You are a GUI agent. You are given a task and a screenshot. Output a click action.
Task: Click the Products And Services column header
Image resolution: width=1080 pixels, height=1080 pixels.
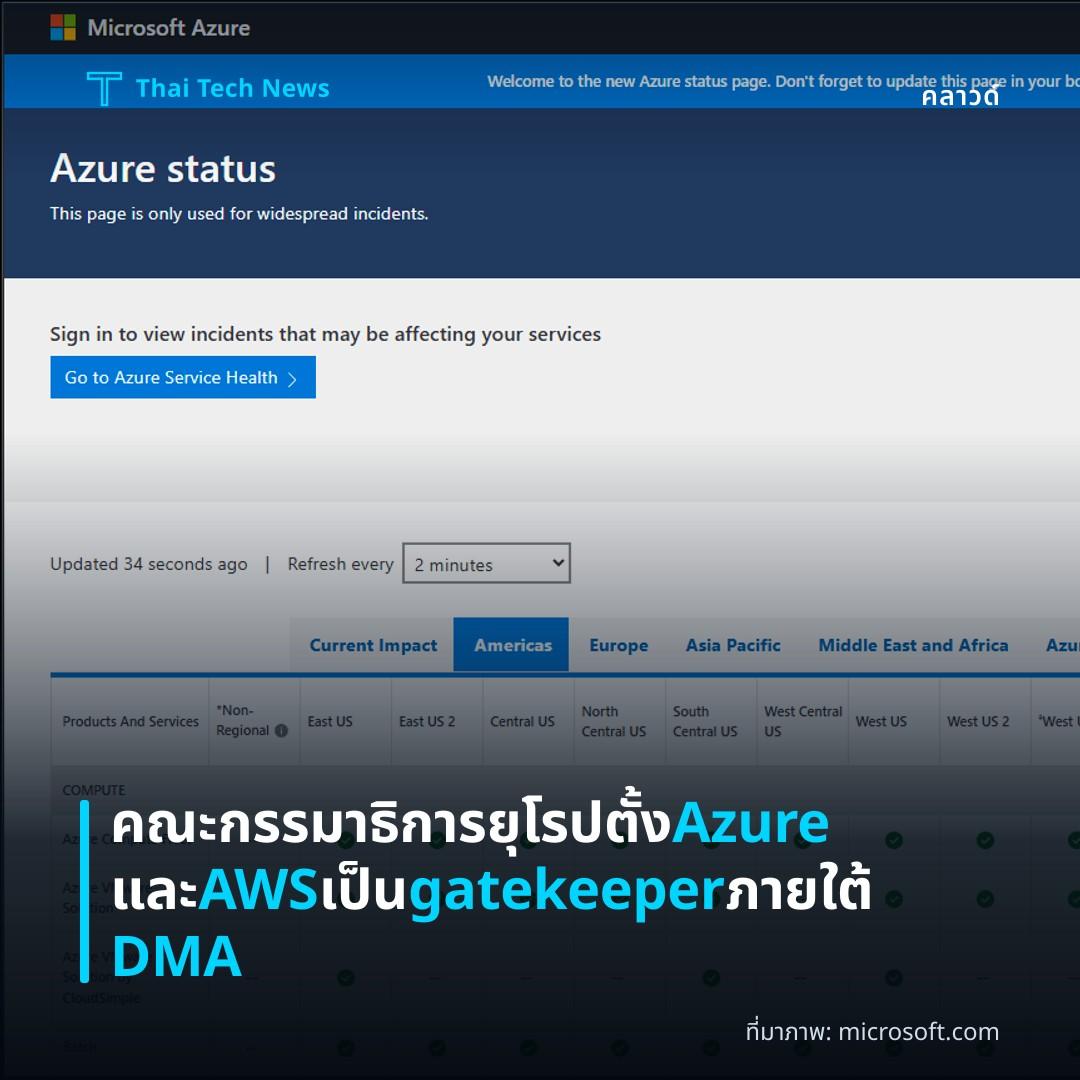click(130, 721)
